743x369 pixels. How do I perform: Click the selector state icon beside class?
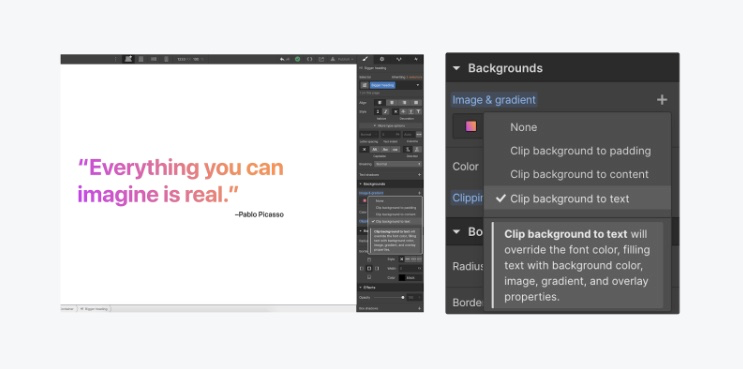(364, 85)
